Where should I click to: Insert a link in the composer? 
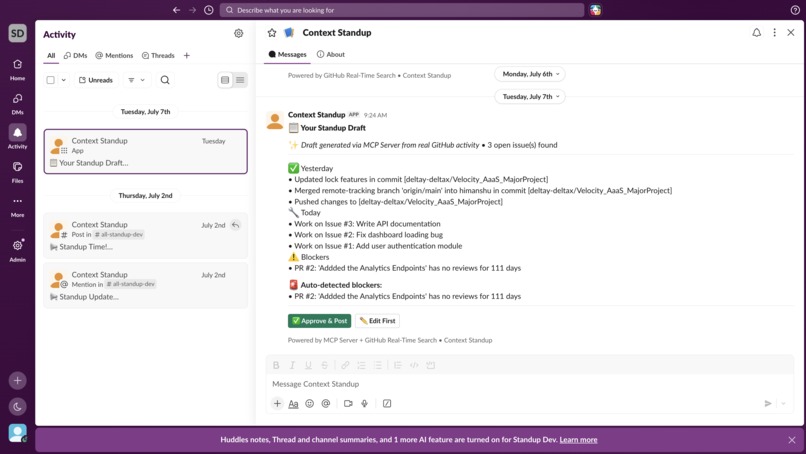pos(345,365)
